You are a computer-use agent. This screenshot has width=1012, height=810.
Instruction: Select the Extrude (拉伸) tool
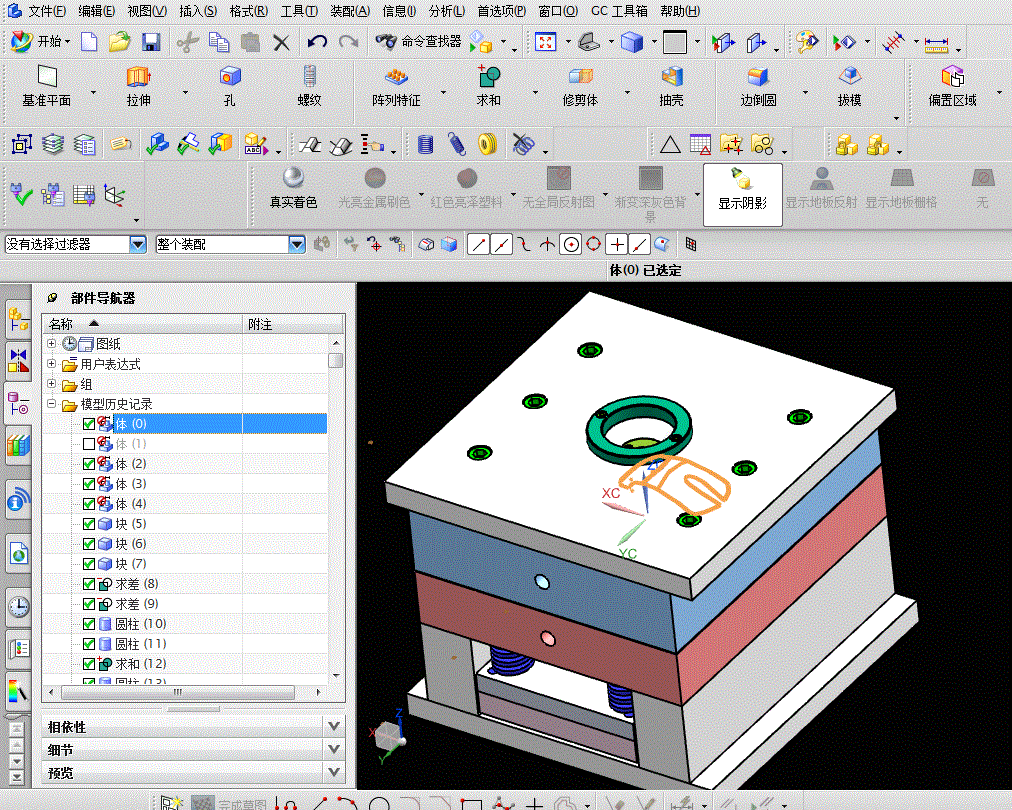138,85
